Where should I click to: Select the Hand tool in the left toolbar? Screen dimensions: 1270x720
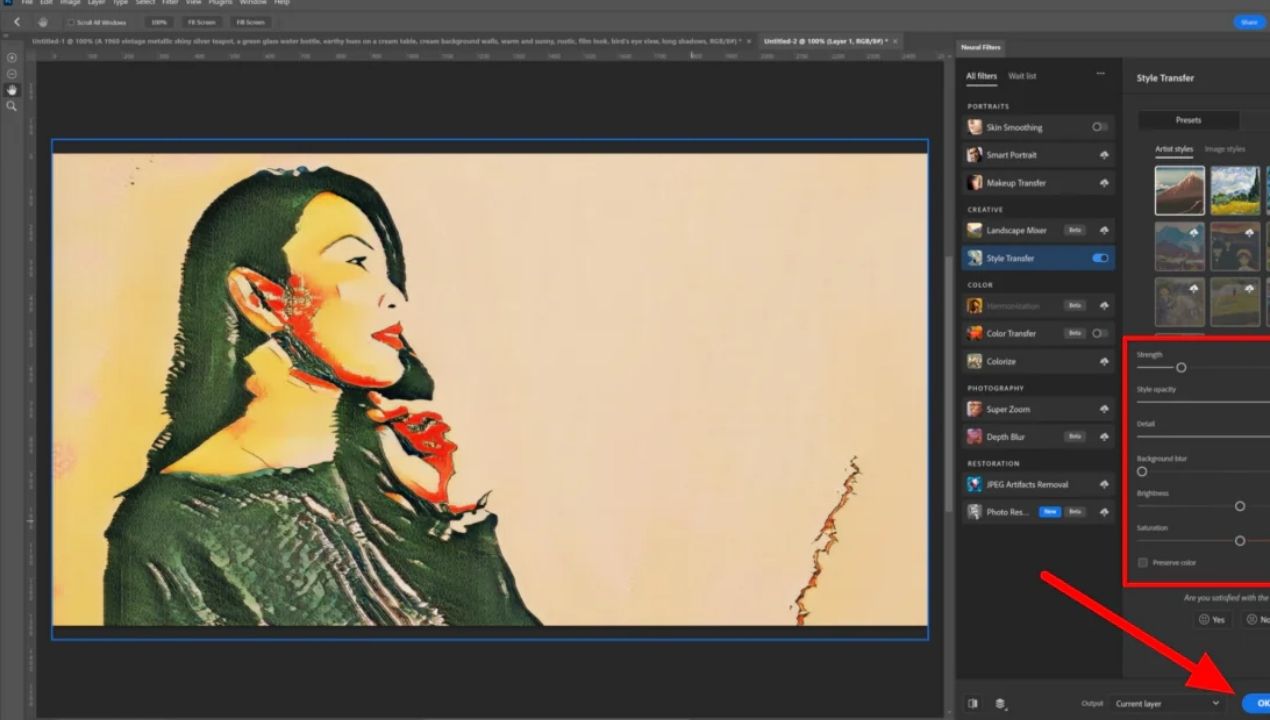click(12, 90)
